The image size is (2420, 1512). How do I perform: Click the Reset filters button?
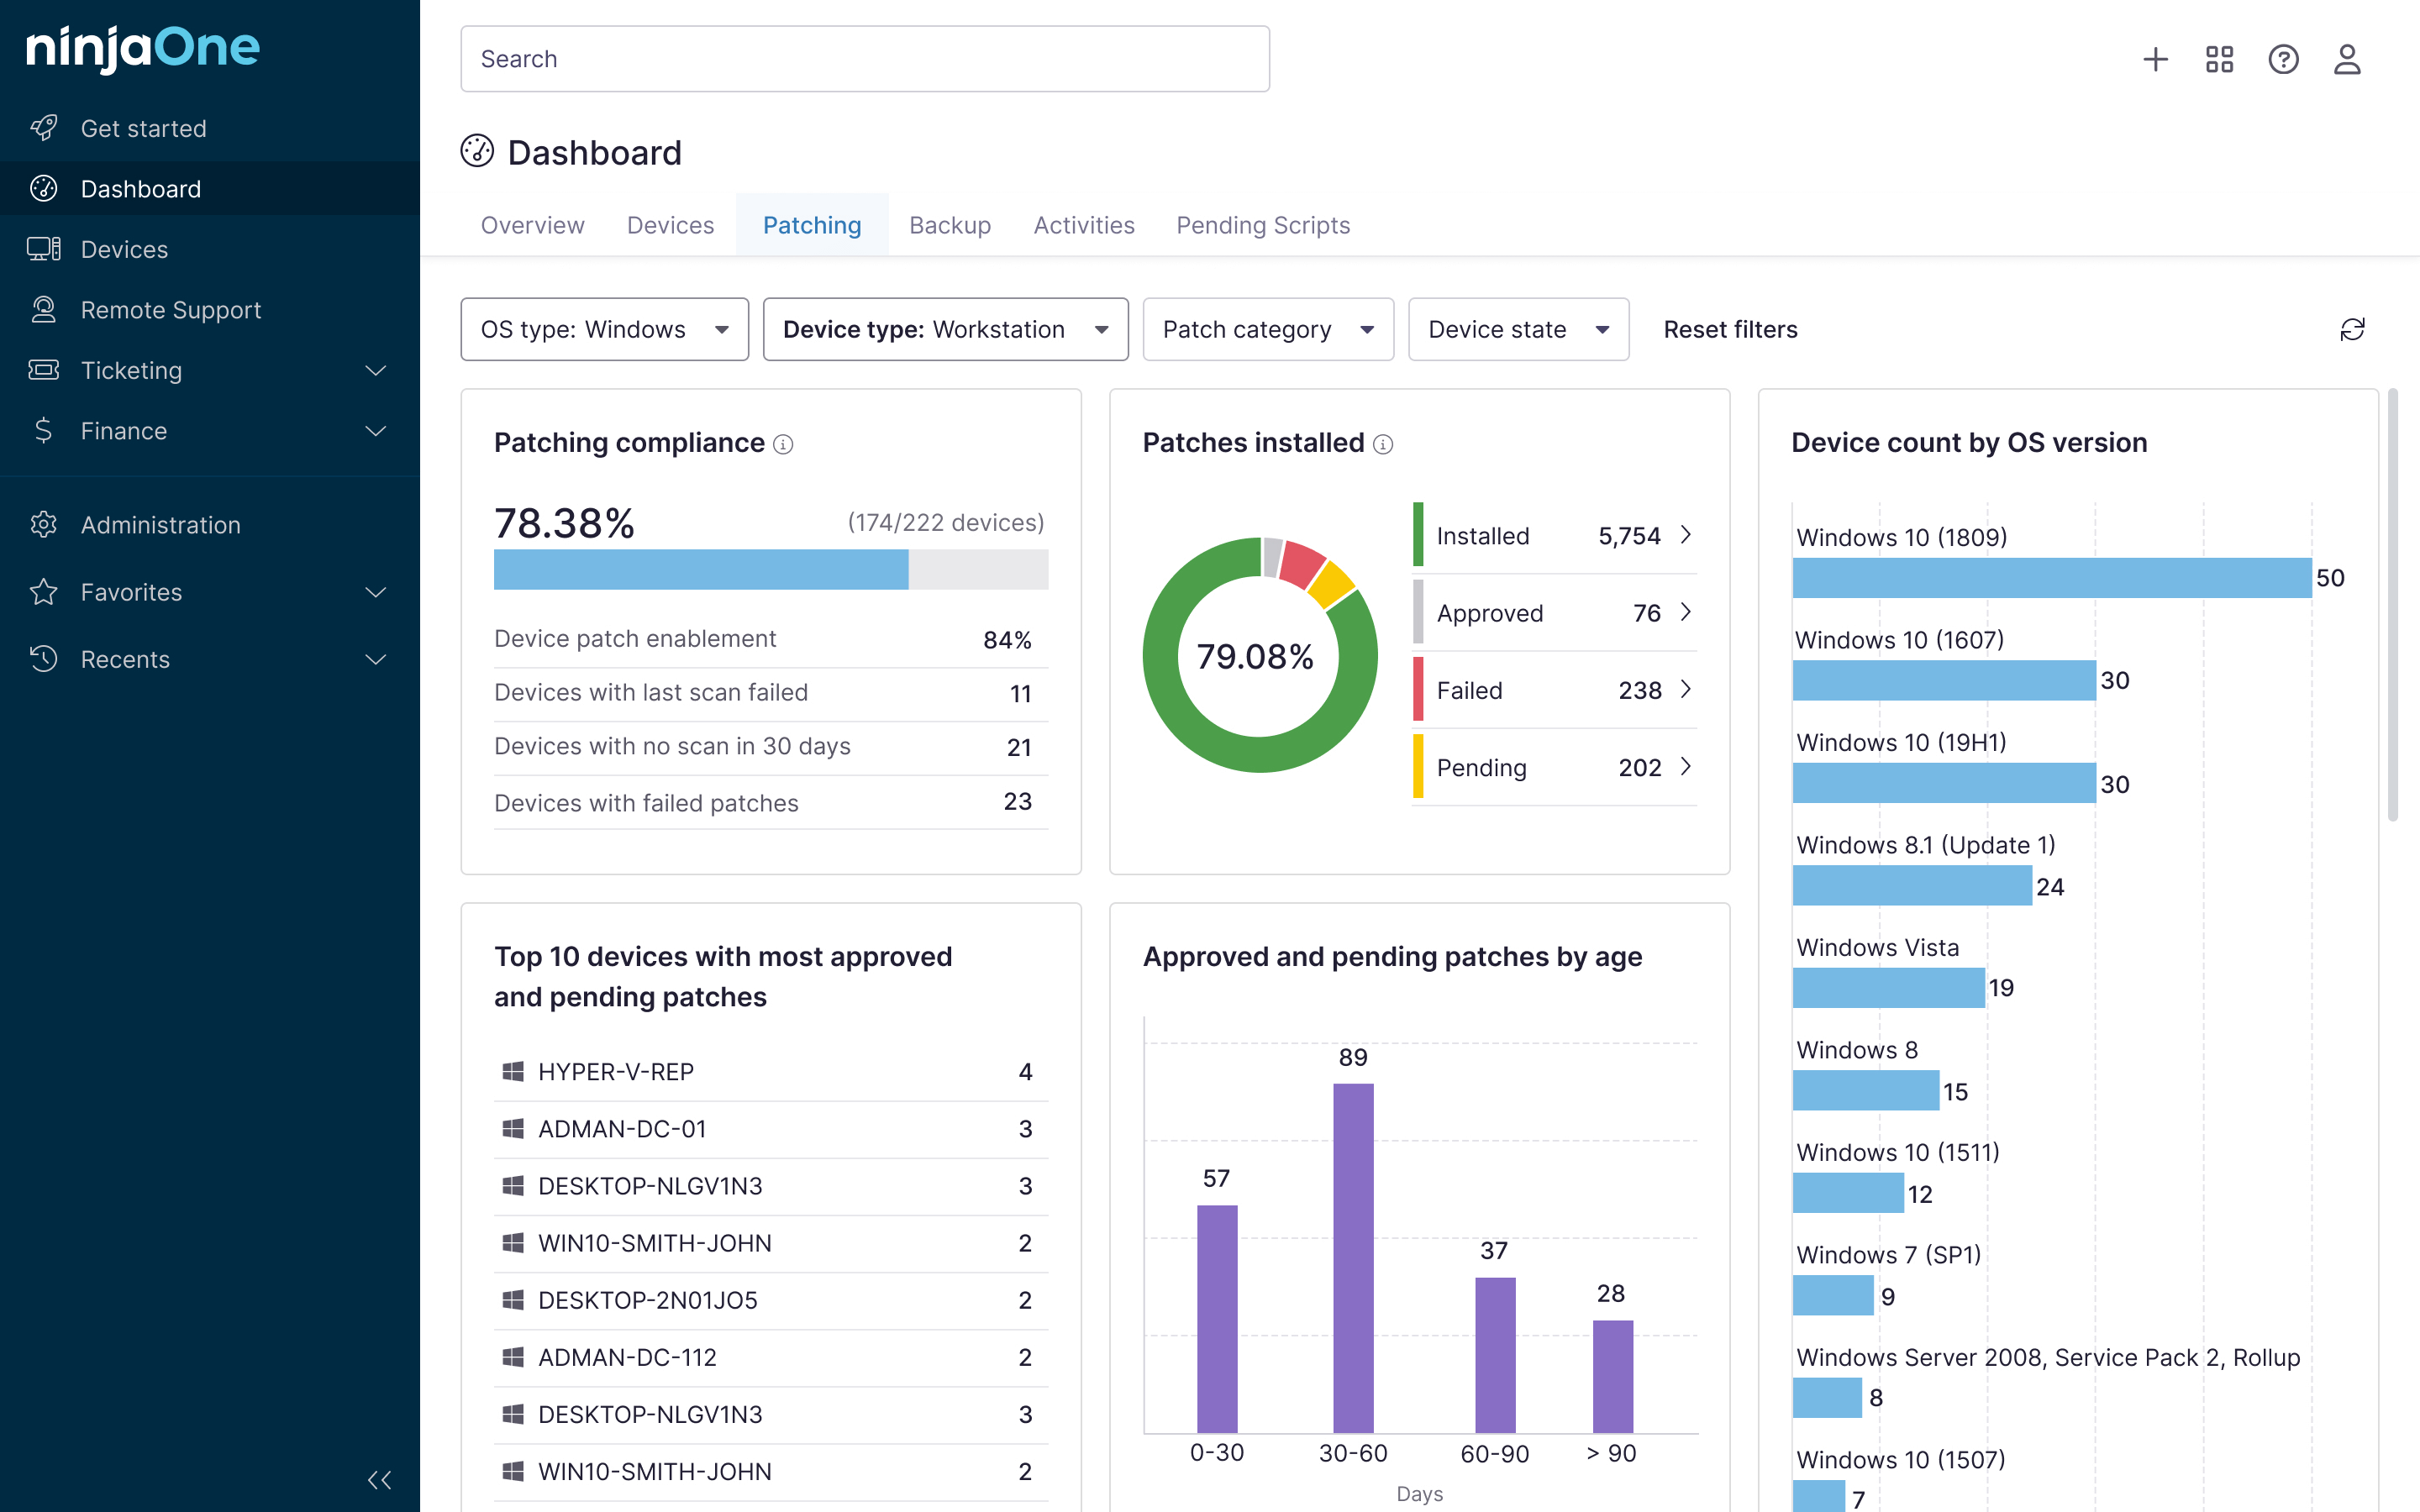coord(1730,329)
